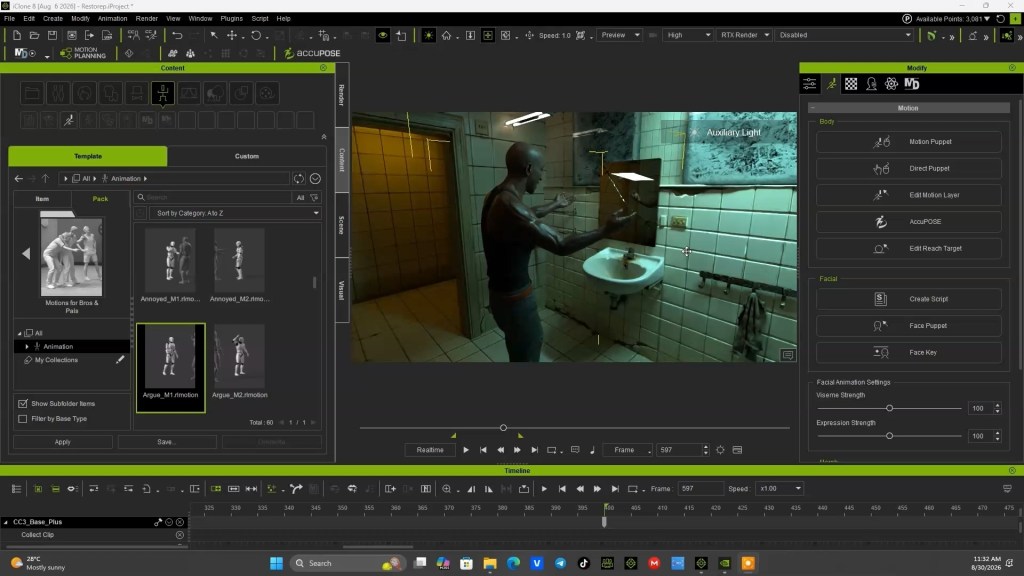Open the Render menu
Viewport: 1024px width, 576px height.
click(x=146, y=18)
